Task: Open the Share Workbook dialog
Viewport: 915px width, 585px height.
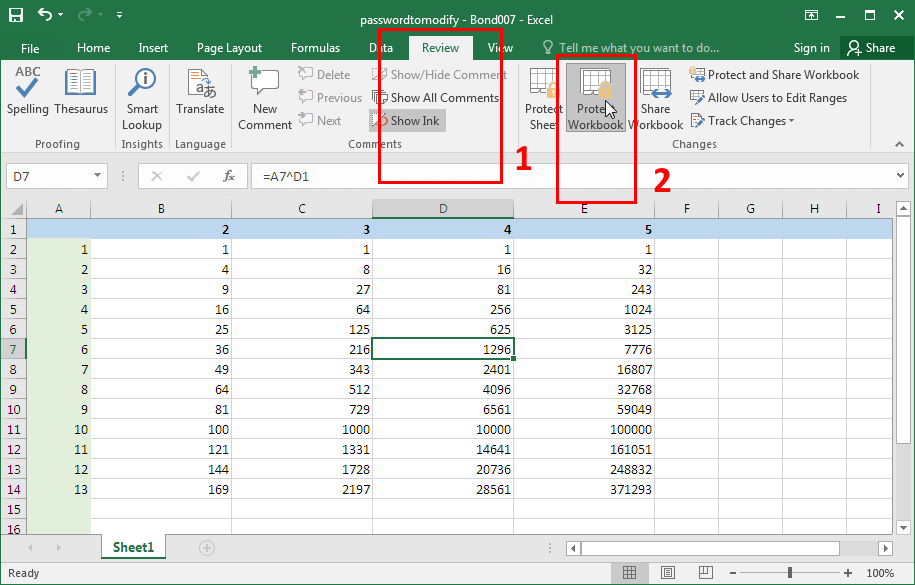Action: pyautogui.click(x=656, y=98)
